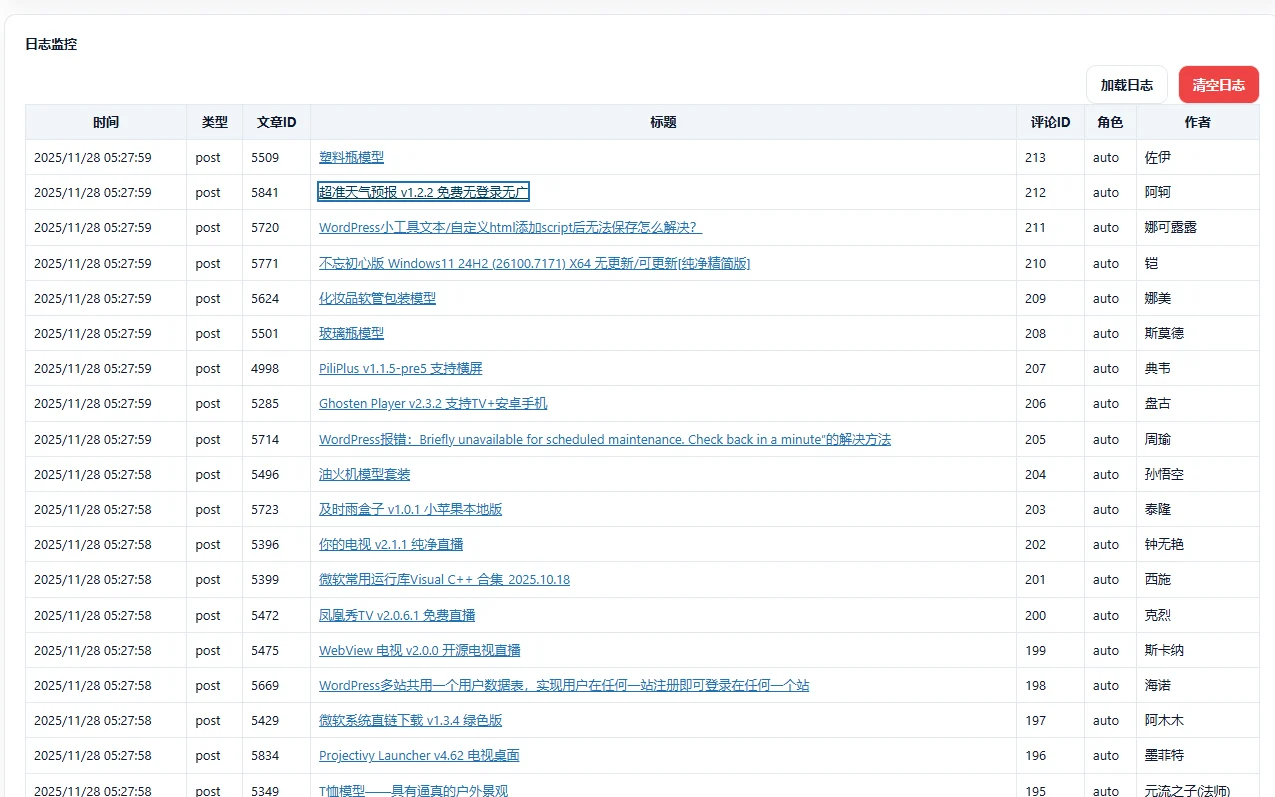Open 及时雨盒子 v1.0.1 link
Viewport: 1275px width, 797px height.
[410, 509]
